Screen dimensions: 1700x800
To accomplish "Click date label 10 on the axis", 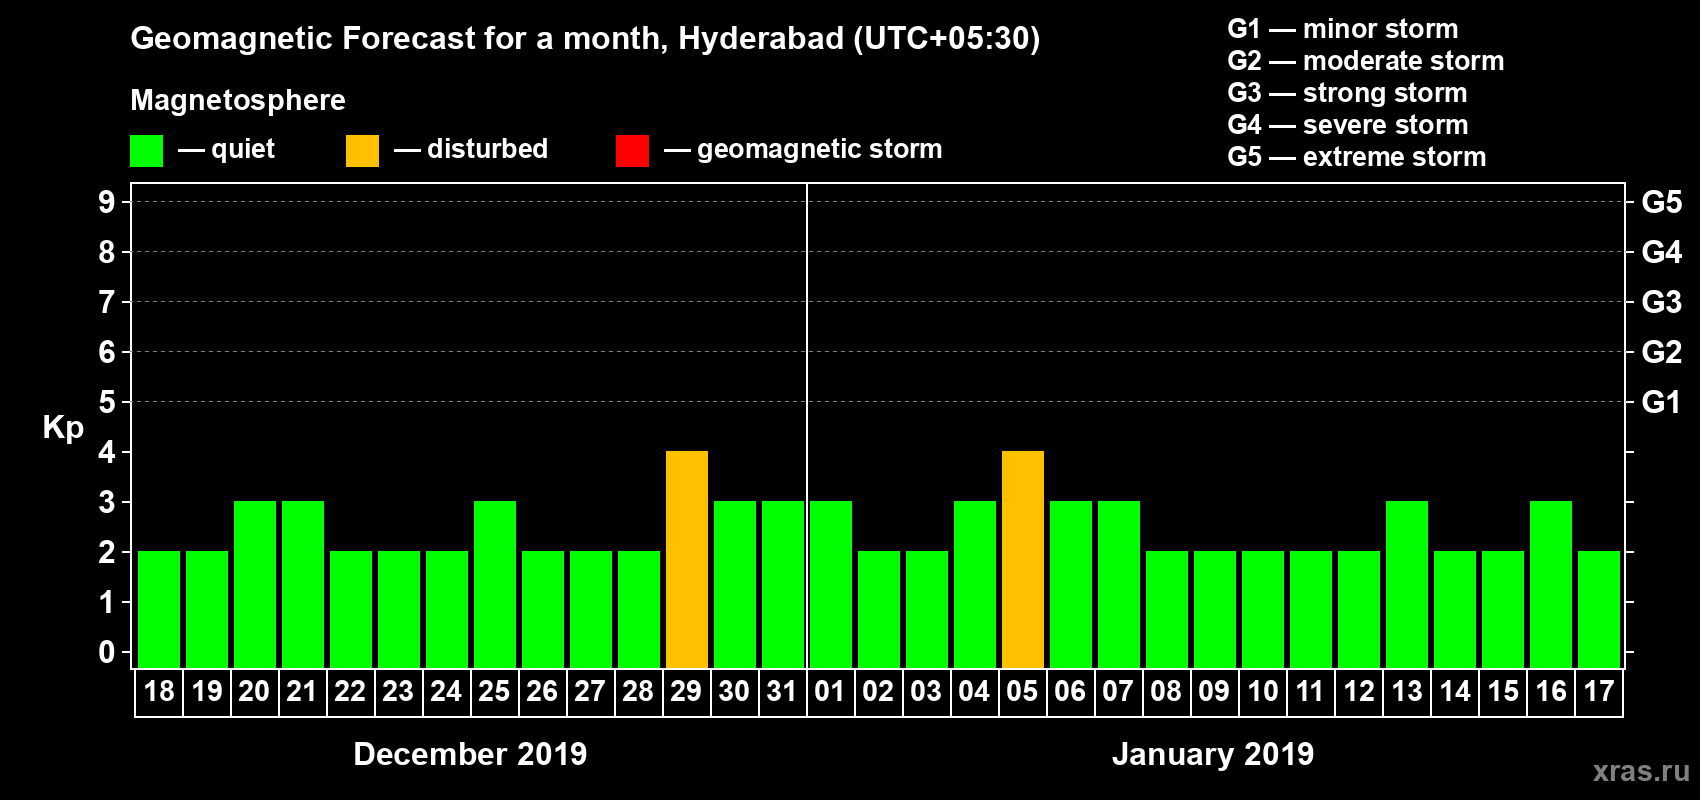I will 1263,691.
